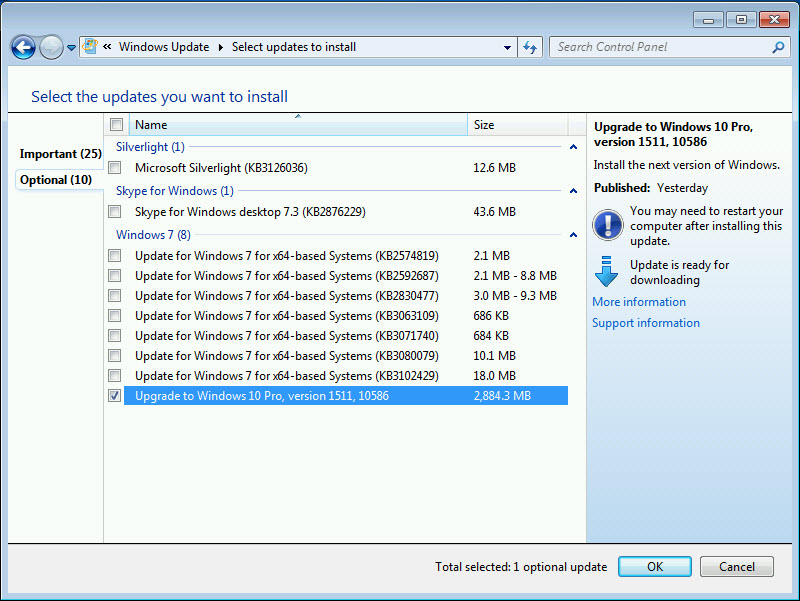The image size is (800, 601).
Task: Switch to the Important (25) tab
Action: point(60,154)
